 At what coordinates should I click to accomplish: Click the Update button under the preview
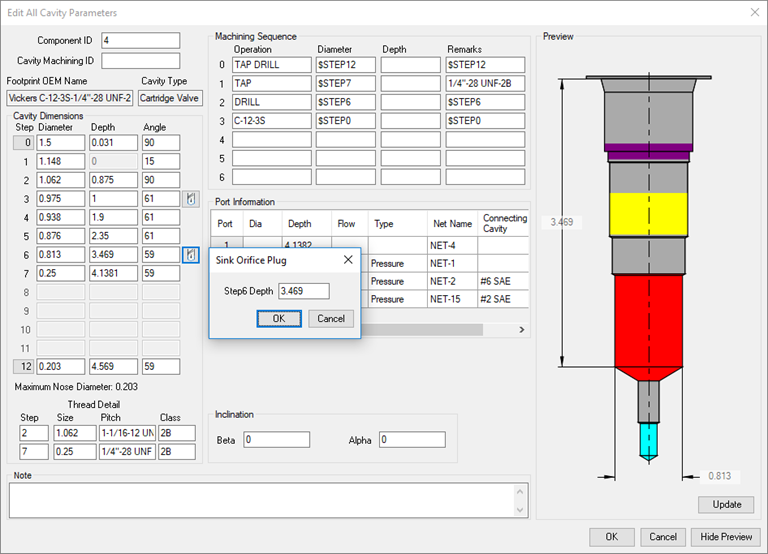(x=726, y=504)
